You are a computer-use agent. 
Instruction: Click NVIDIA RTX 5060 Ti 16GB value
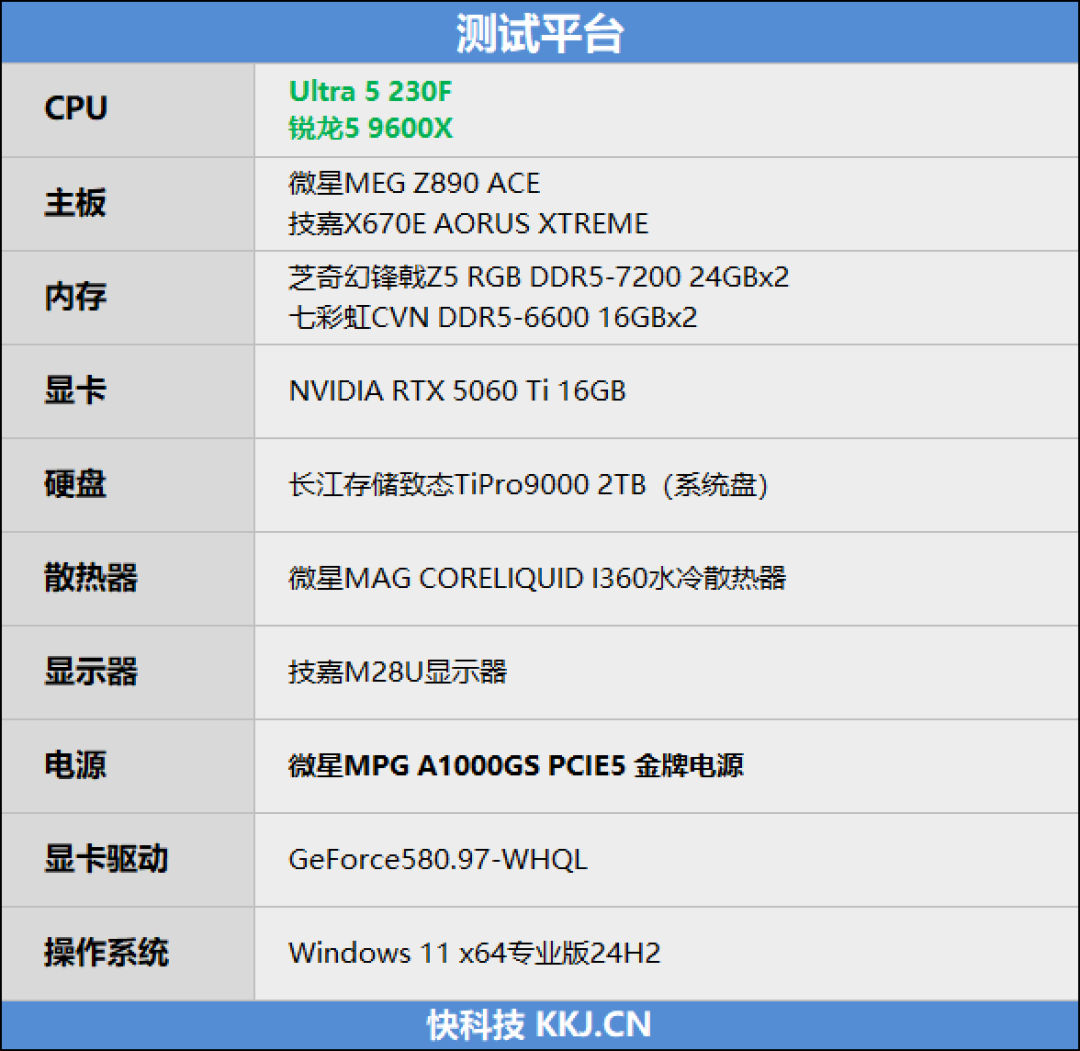[x=457, y=391]
